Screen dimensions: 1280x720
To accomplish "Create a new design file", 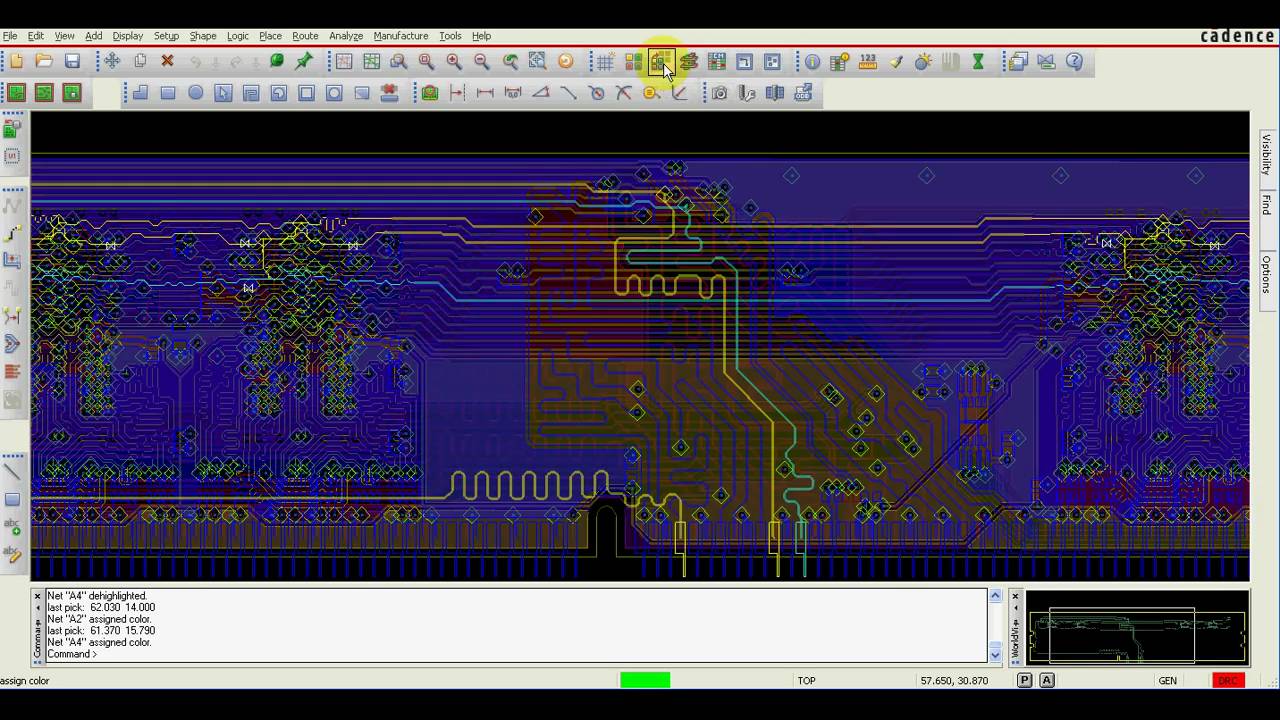I will (x=16, y=62).
